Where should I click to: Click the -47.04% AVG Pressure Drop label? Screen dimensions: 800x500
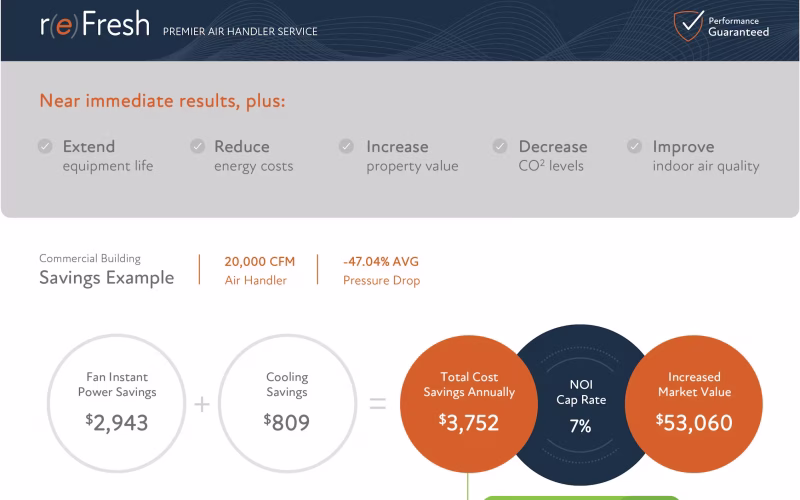tap(381, 271)
